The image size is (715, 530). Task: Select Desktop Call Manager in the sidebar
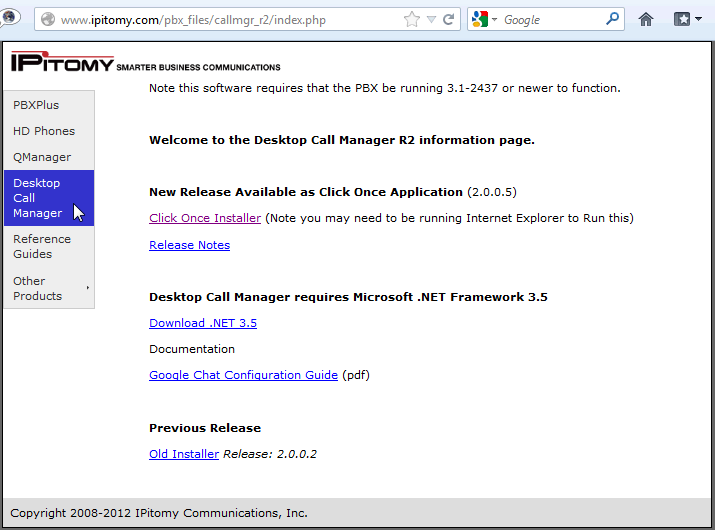[x=49, y=198]
